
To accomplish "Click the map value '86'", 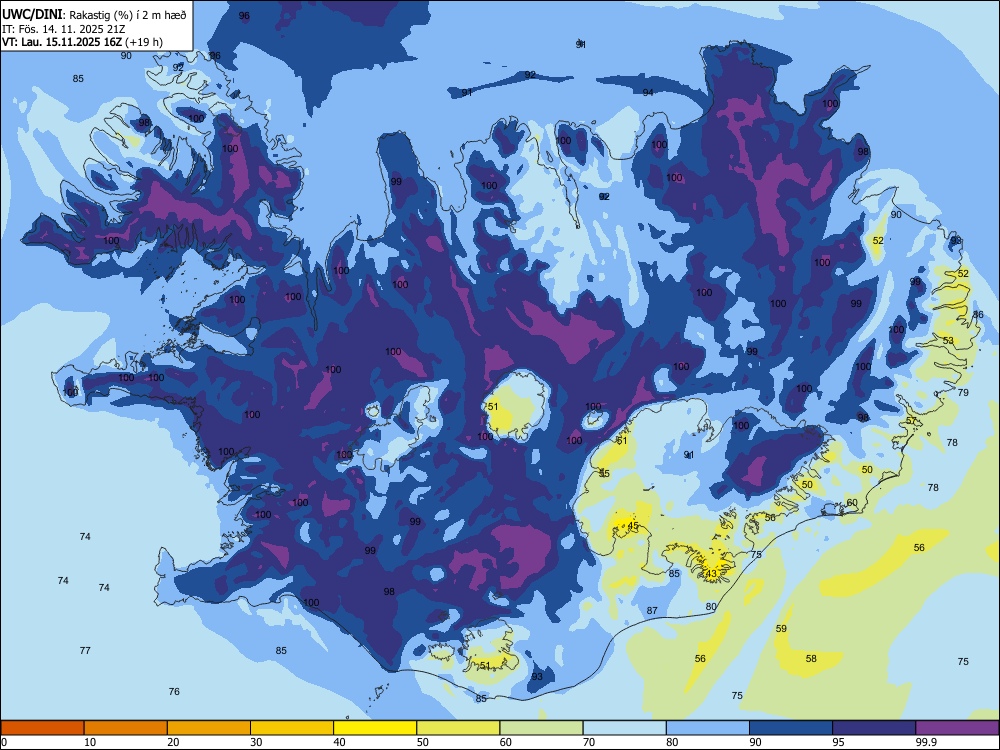I will tap(978, 315).
